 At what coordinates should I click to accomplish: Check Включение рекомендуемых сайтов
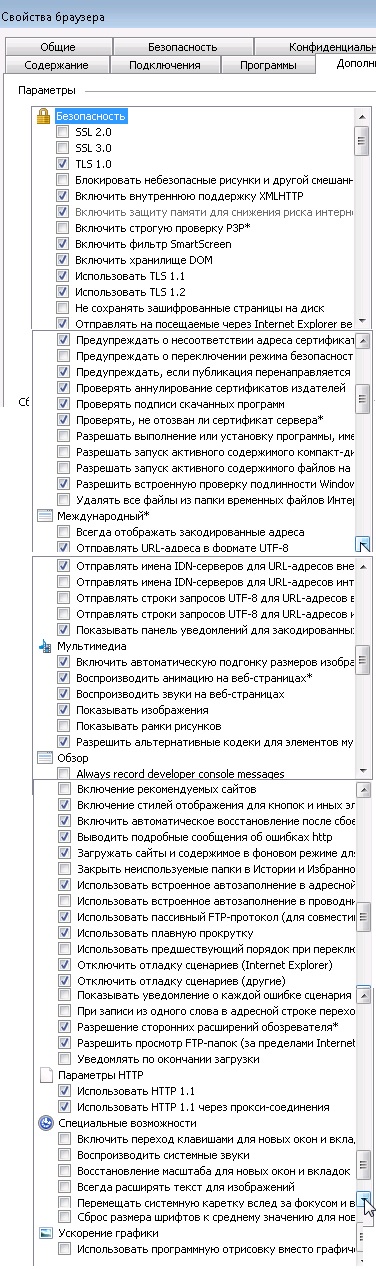click(x=64, y=789)
